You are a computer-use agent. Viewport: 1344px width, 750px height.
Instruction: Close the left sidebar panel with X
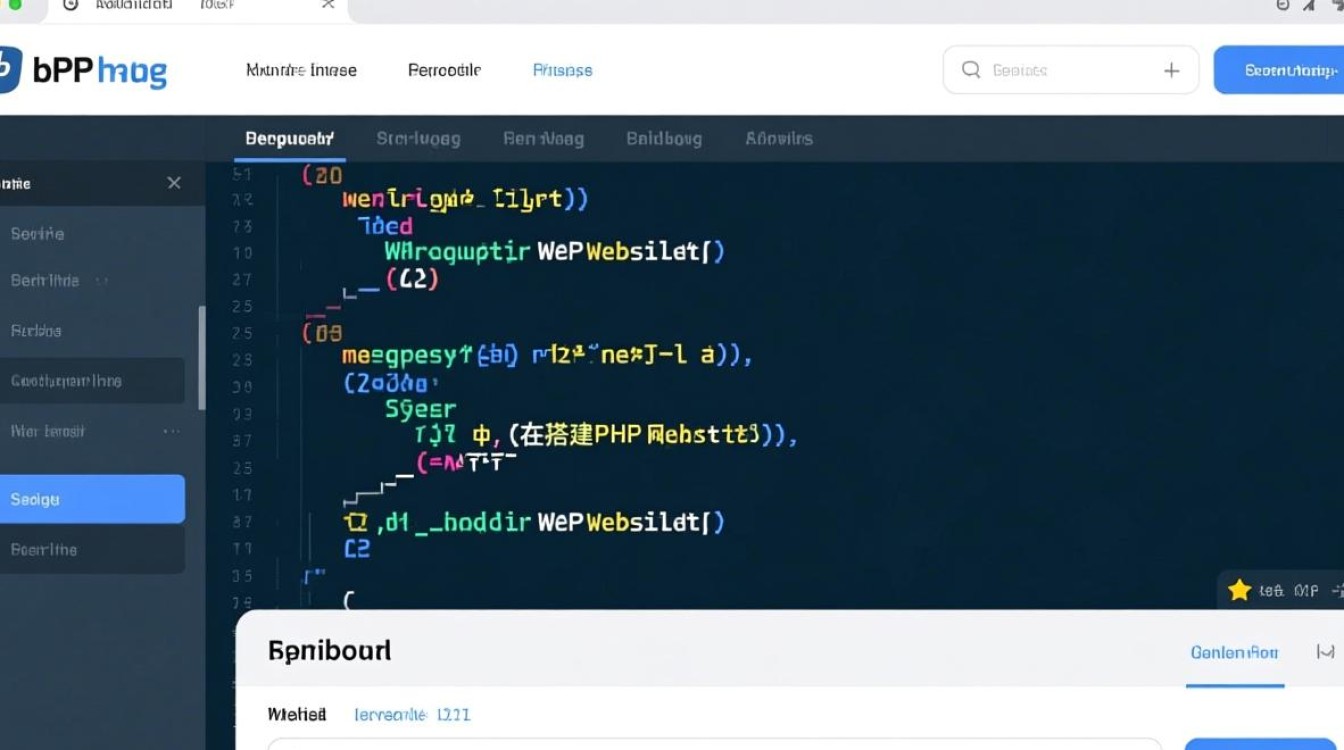pyautogui.click(x=174, y=183)
